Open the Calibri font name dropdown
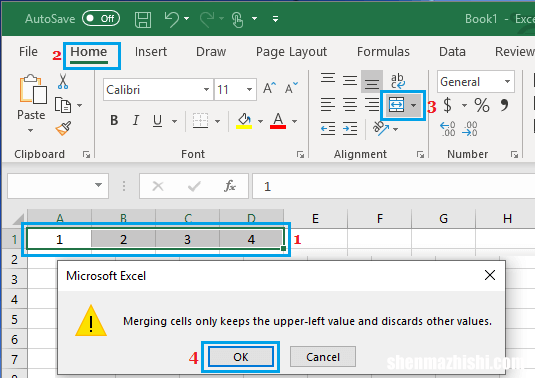The image size is (535, 378). pos(206,89)
